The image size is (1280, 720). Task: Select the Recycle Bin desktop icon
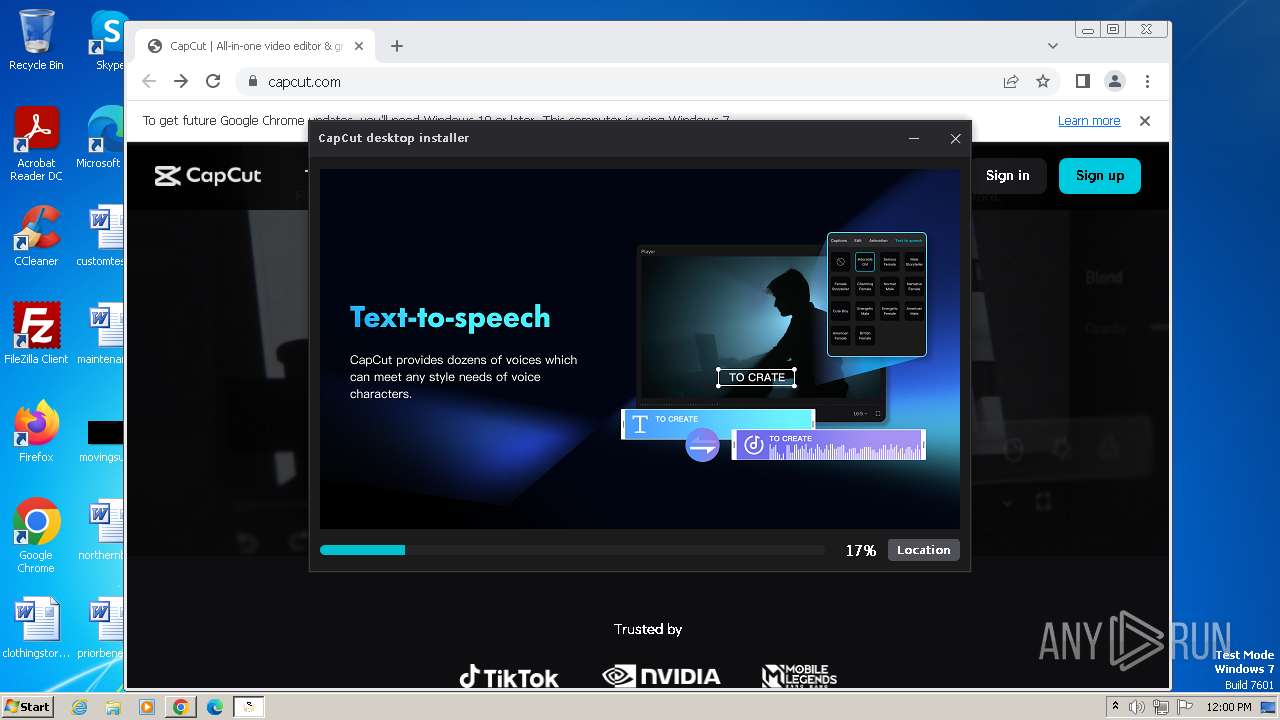pyautogui.click(x=36, y=40)
